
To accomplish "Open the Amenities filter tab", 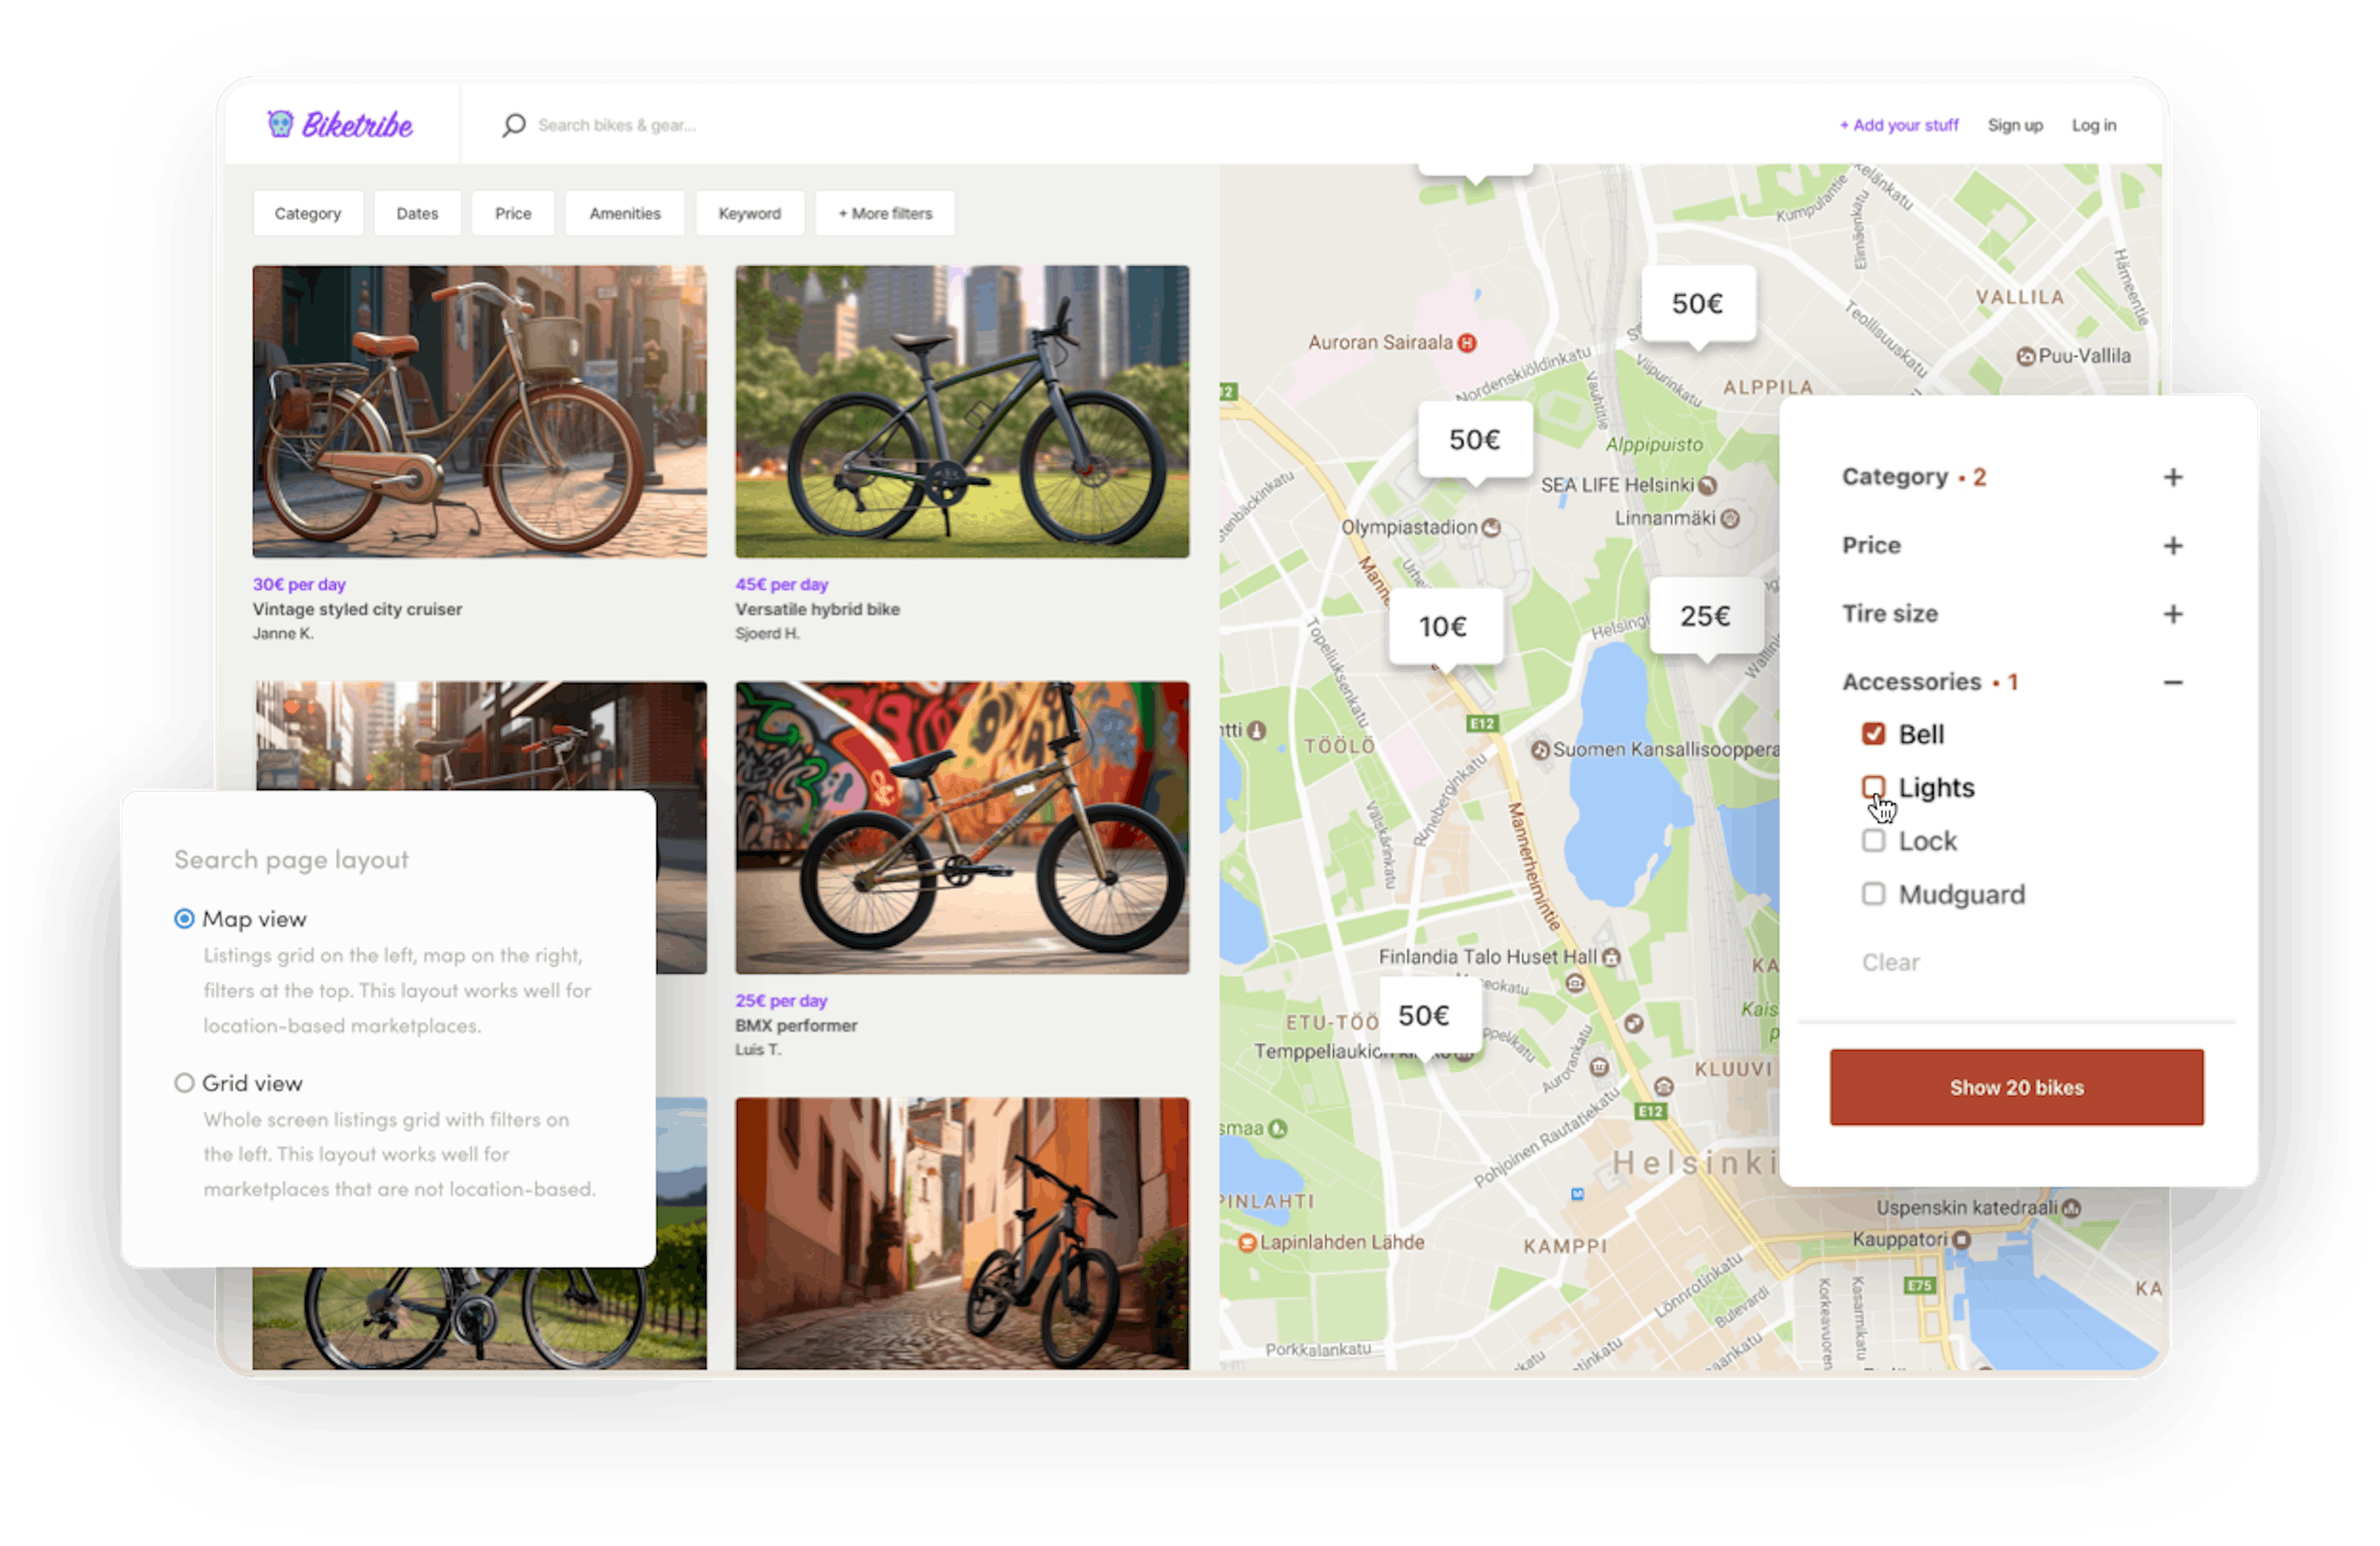I will (x=624, y=212).
